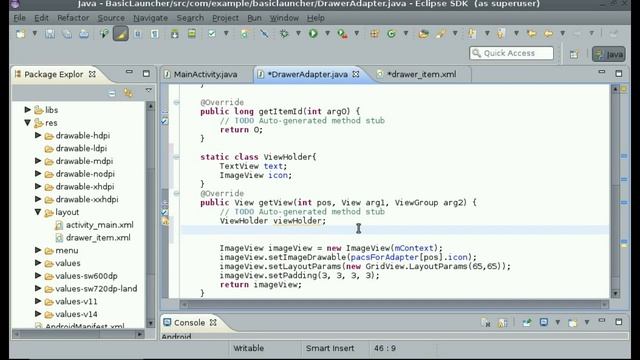Toggle Show Whitespace Characters button
The height and width of the screenshot is (360, 640).
(x=155, y=34)
